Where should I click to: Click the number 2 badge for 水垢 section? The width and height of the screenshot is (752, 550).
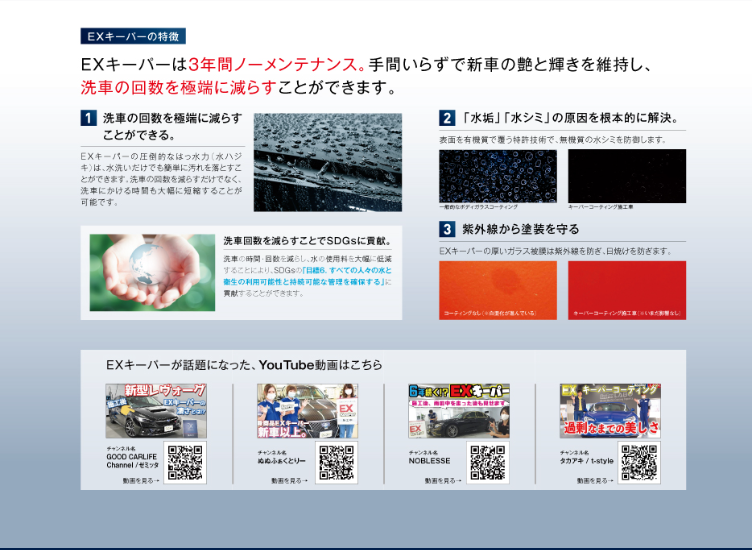(x=447, y=118)
